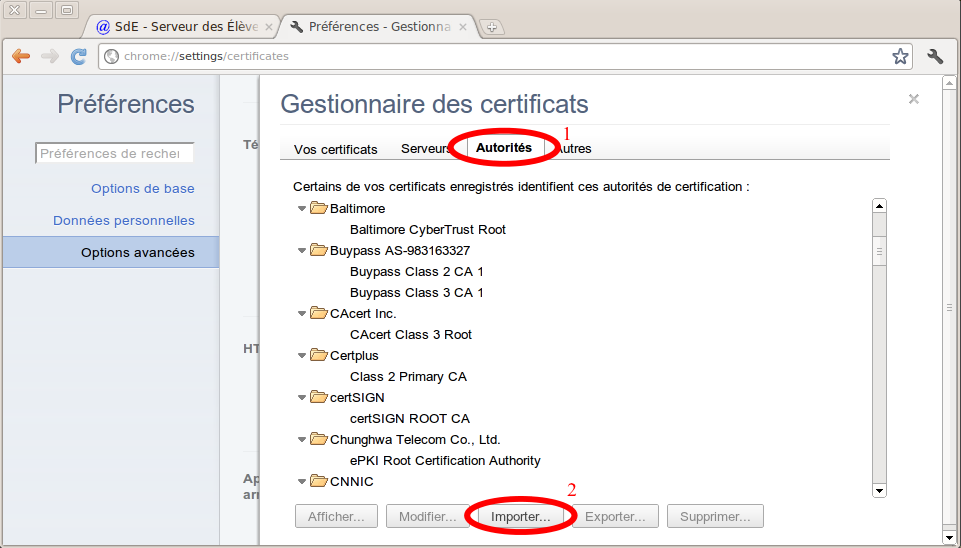Select the Autorités tab
The width and height of the screenshot is (961, 548).
coord(503,148)
